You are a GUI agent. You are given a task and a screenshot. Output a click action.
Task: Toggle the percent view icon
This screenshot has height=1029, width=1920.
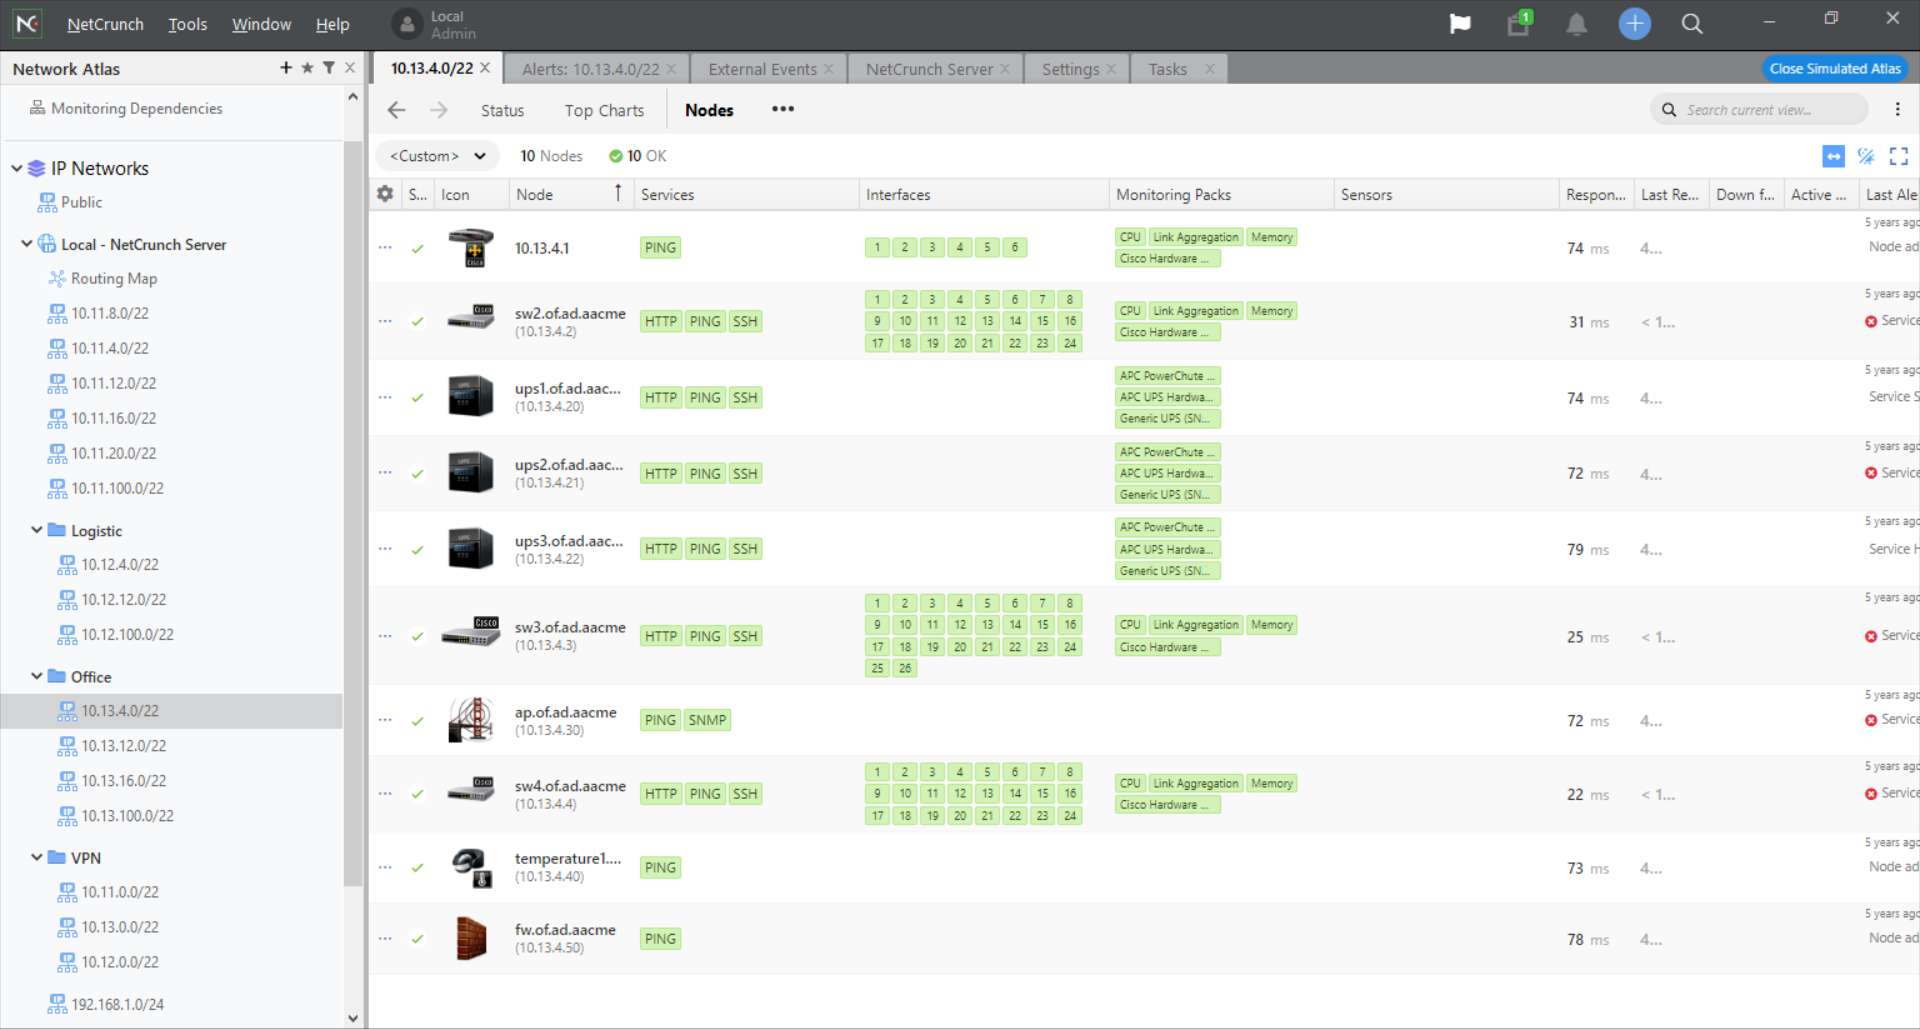[1866, 156]
